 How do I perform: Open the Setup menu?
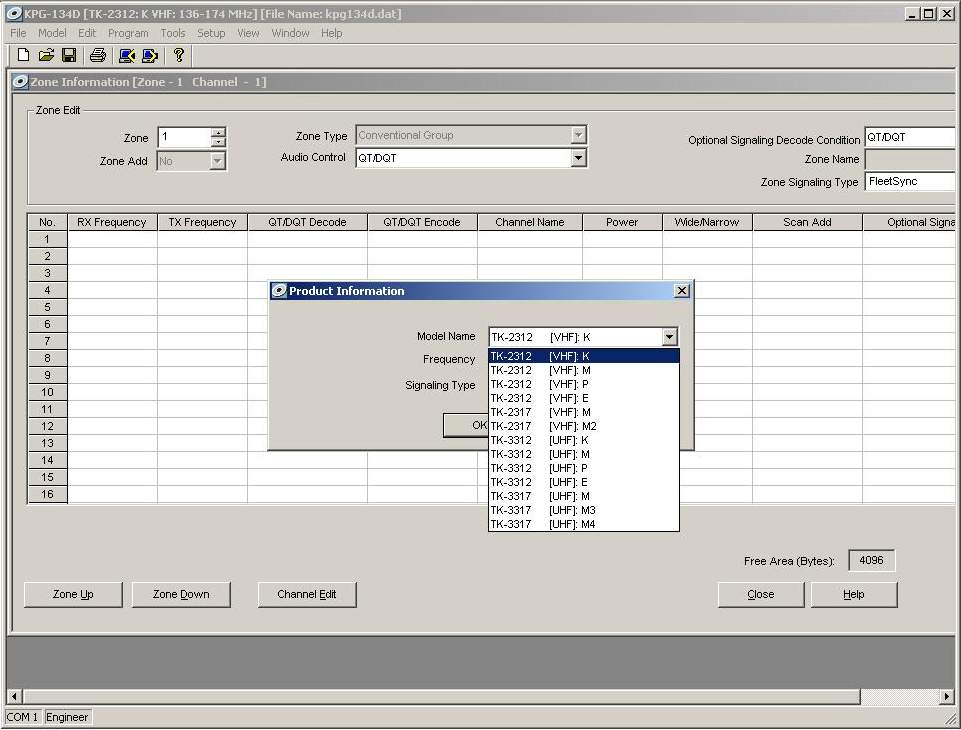coord(211,33)
